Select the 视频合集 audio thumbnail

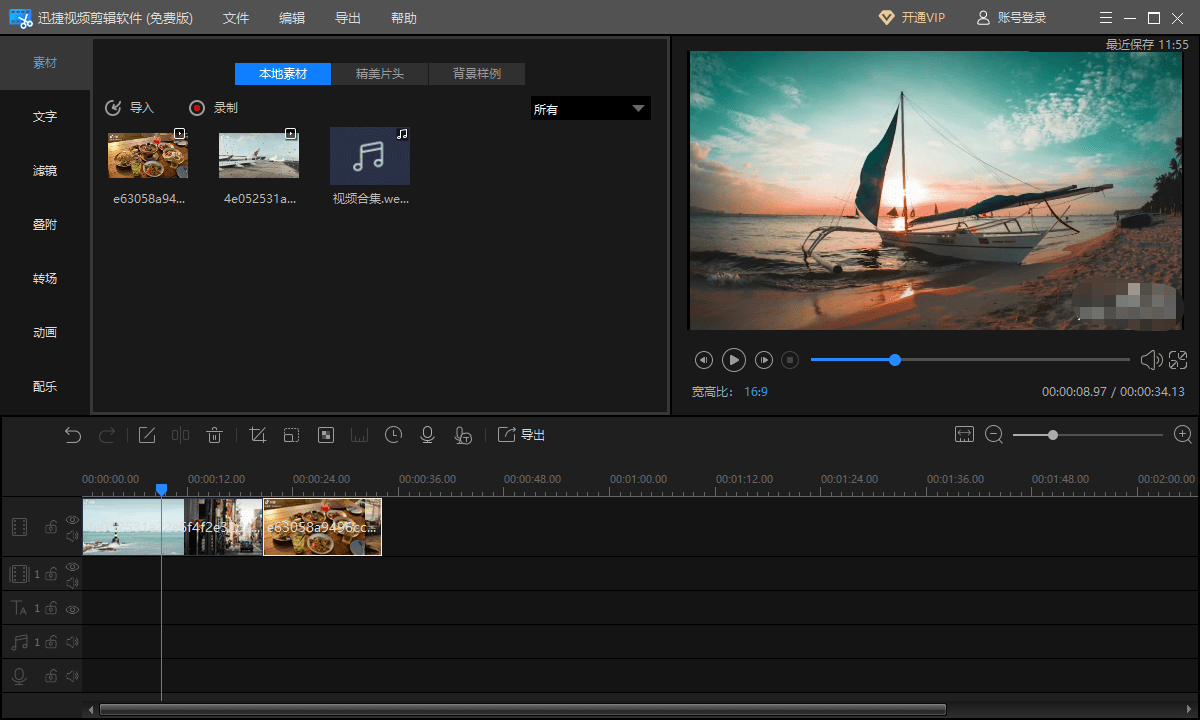tap(370, 156)
